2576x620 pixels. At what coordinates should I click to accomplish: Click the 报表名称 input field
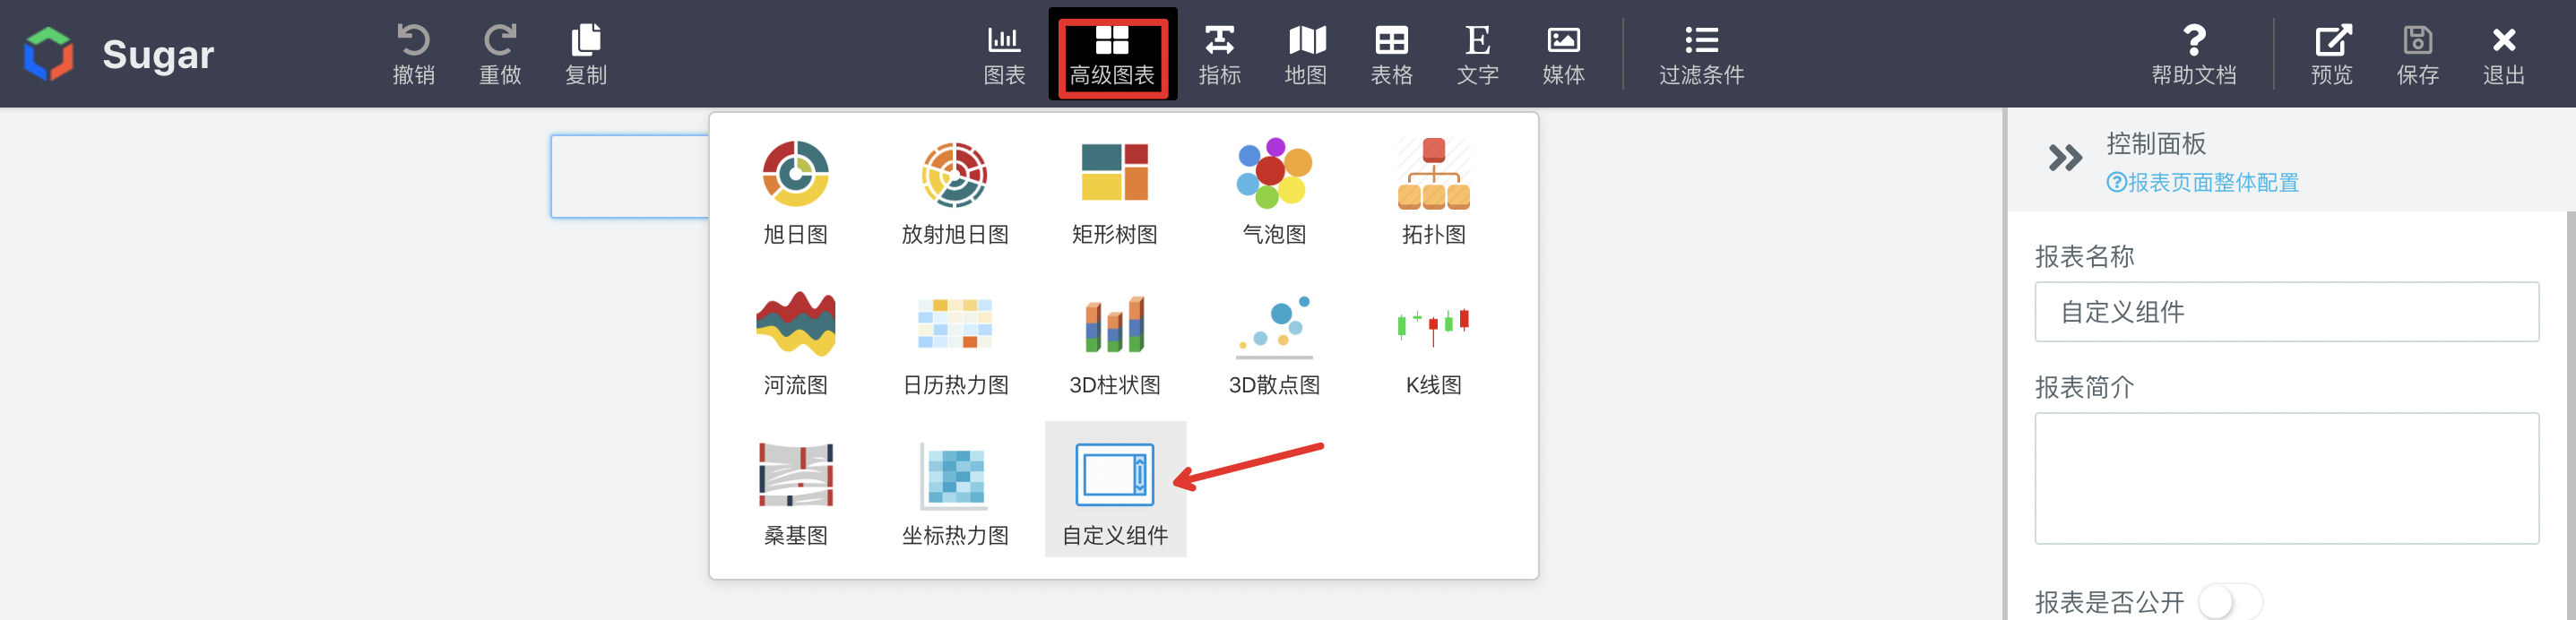click(2286, 312)
